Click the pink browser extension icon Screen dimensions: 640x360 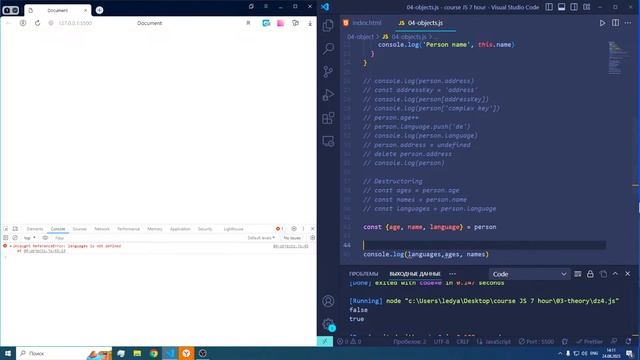(x=280, y=23)
